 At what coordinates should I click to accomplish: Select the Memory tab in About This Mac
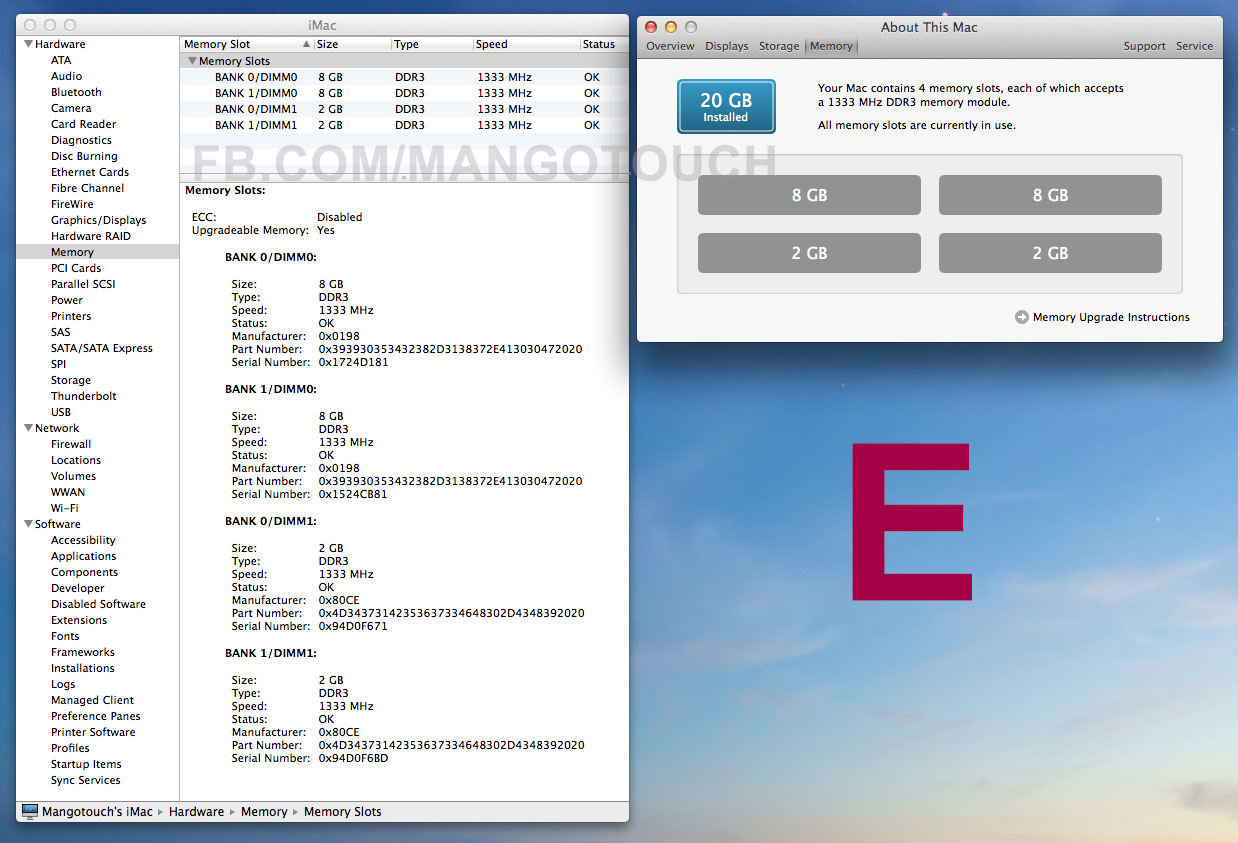831,46
